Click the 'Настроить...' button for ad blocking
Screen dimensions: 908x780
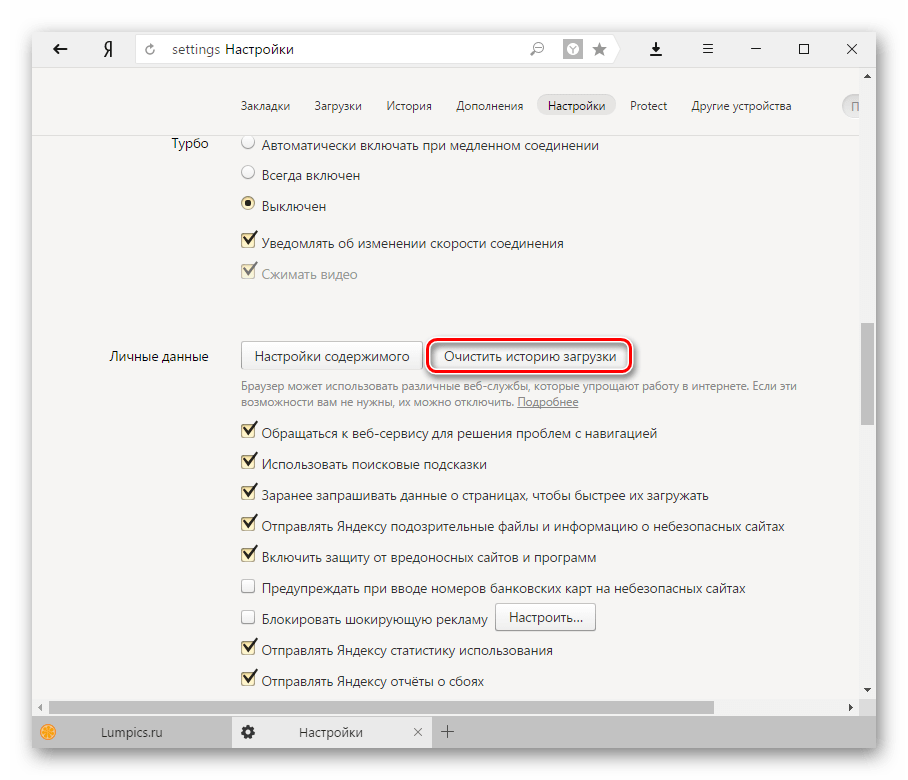(x=545, y=618)
